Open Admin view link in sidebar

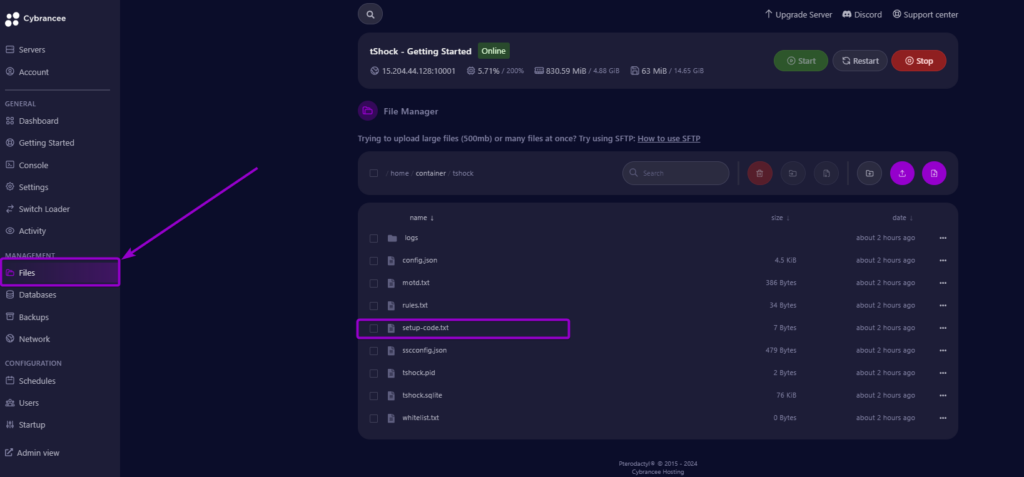[x=32, y=453]
